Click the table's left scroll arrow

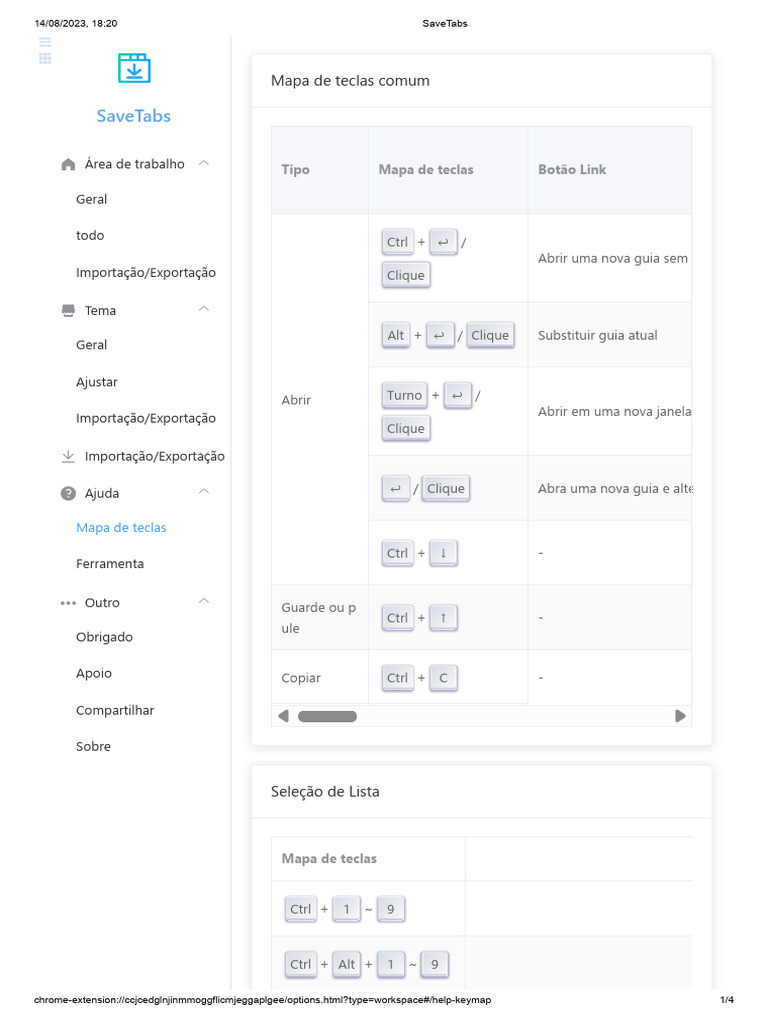283,716
